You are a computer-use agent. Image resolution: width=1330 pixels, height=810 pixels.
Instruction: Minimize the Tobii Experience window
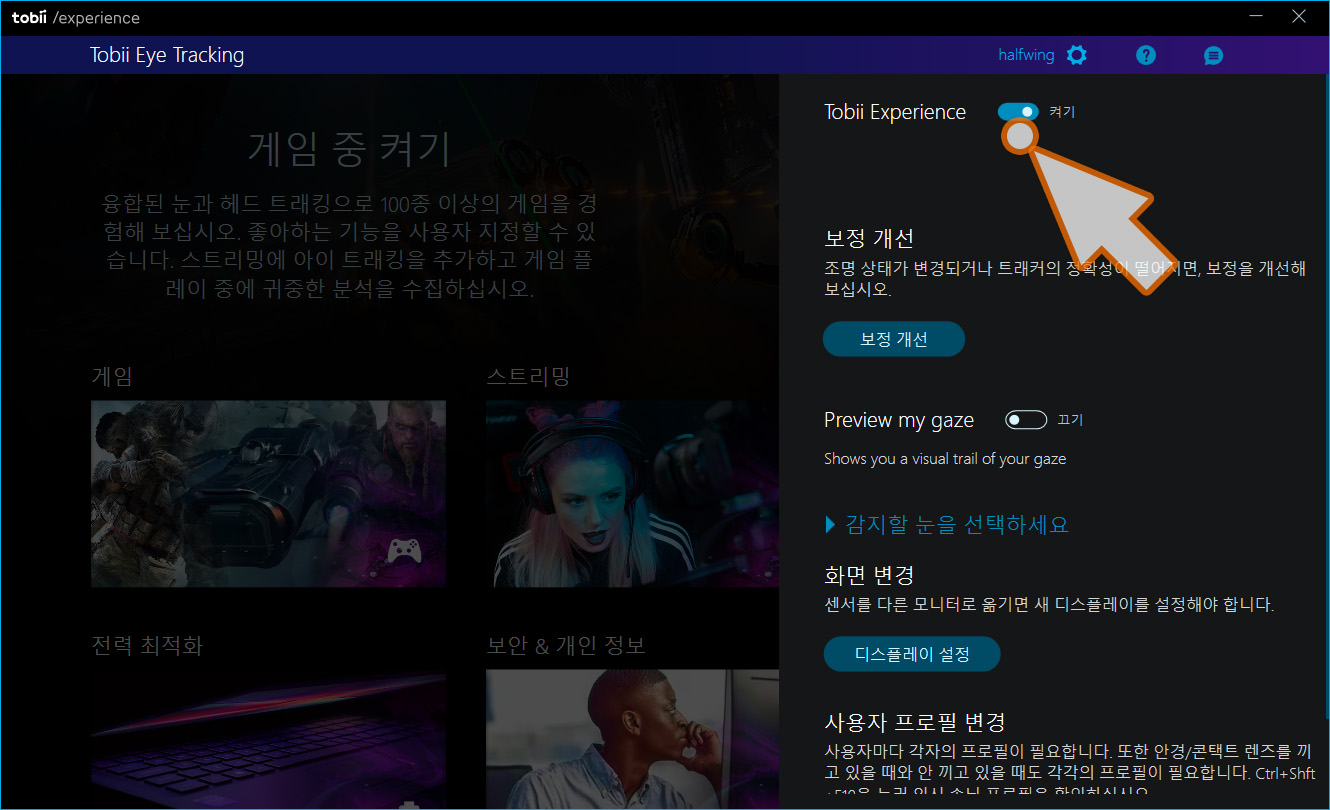[x=1255, y=16]
